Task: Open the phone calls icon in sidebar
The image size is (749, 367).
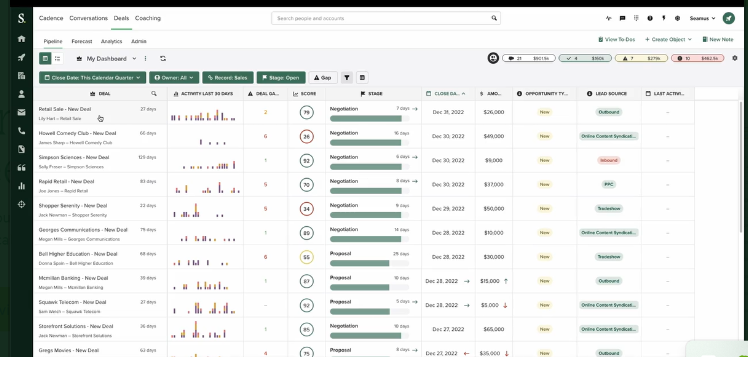Action: (x=21, y=131)
